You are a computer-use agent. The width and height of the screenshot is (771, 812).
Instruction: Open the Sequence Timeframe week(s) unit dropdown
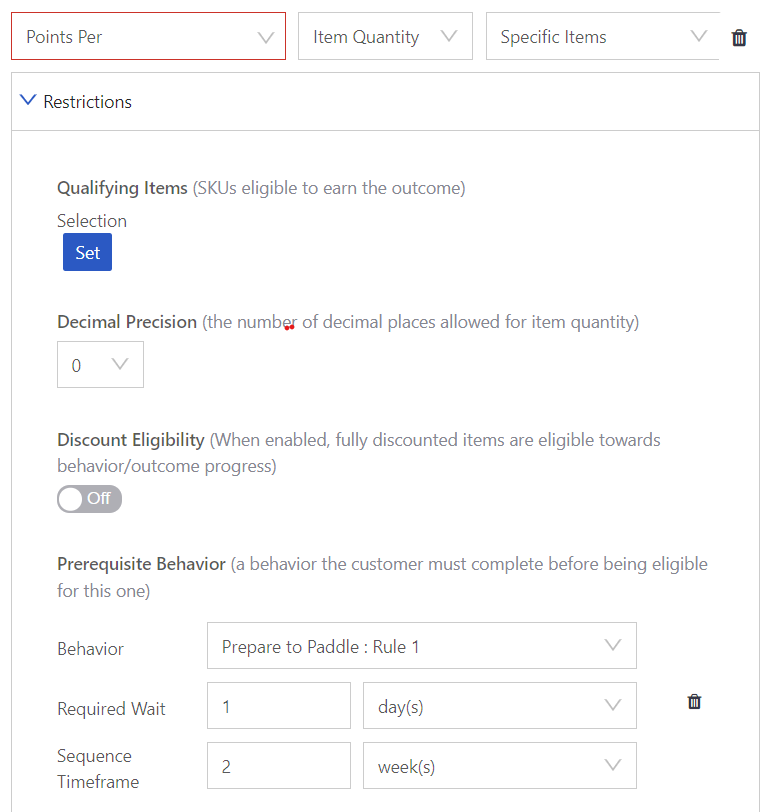point(500,766)
